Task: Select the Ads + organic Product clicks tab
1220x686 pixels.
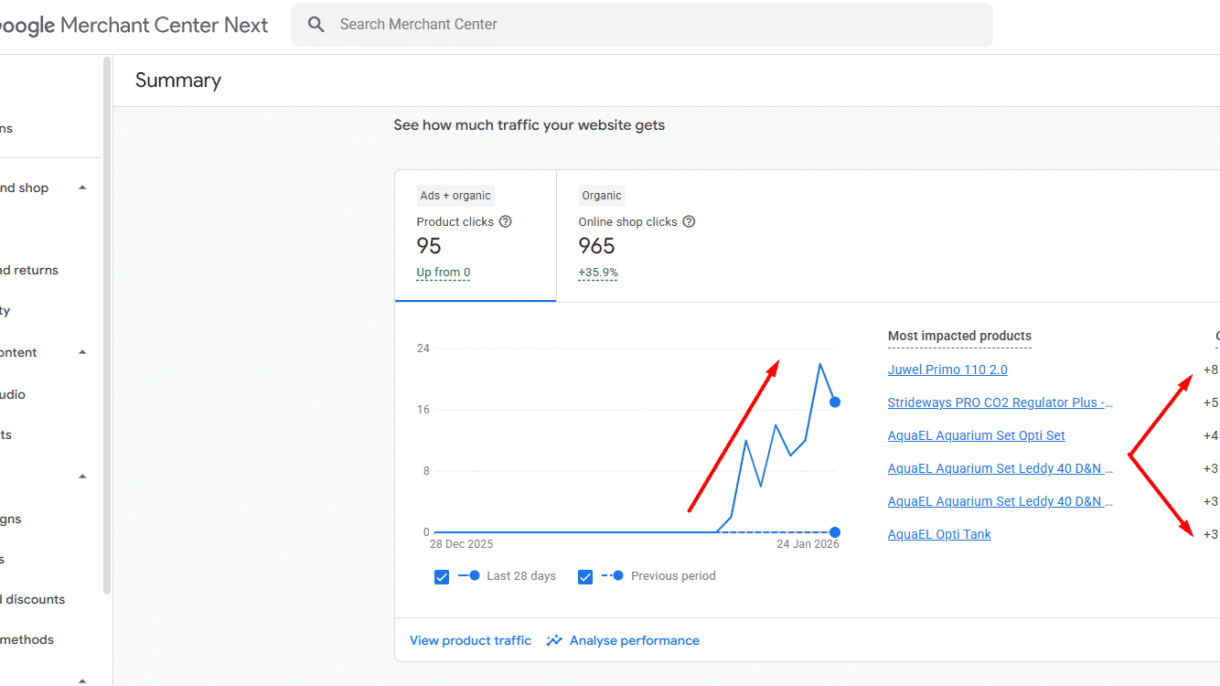Action: pyautogui.click(x=475, y=236)
